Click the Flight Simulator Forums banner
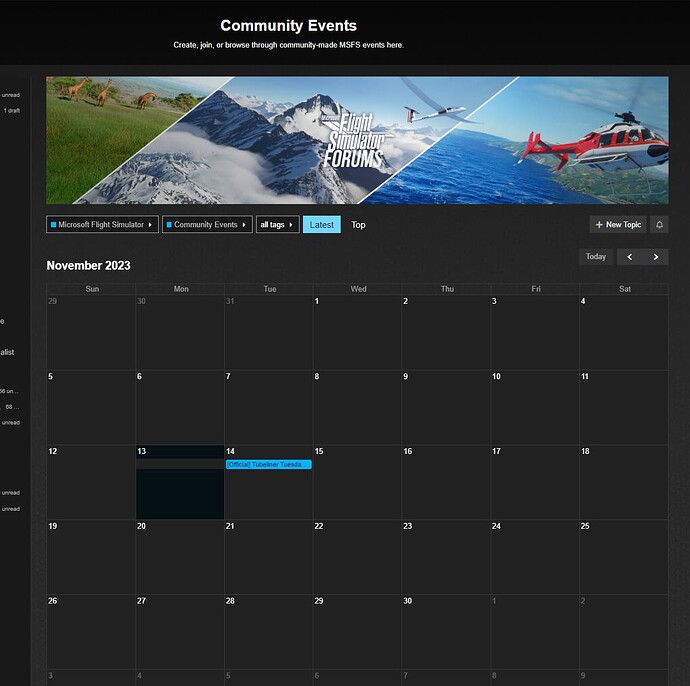The height and width of the screenshot is (686, 690). pos(357,140)
